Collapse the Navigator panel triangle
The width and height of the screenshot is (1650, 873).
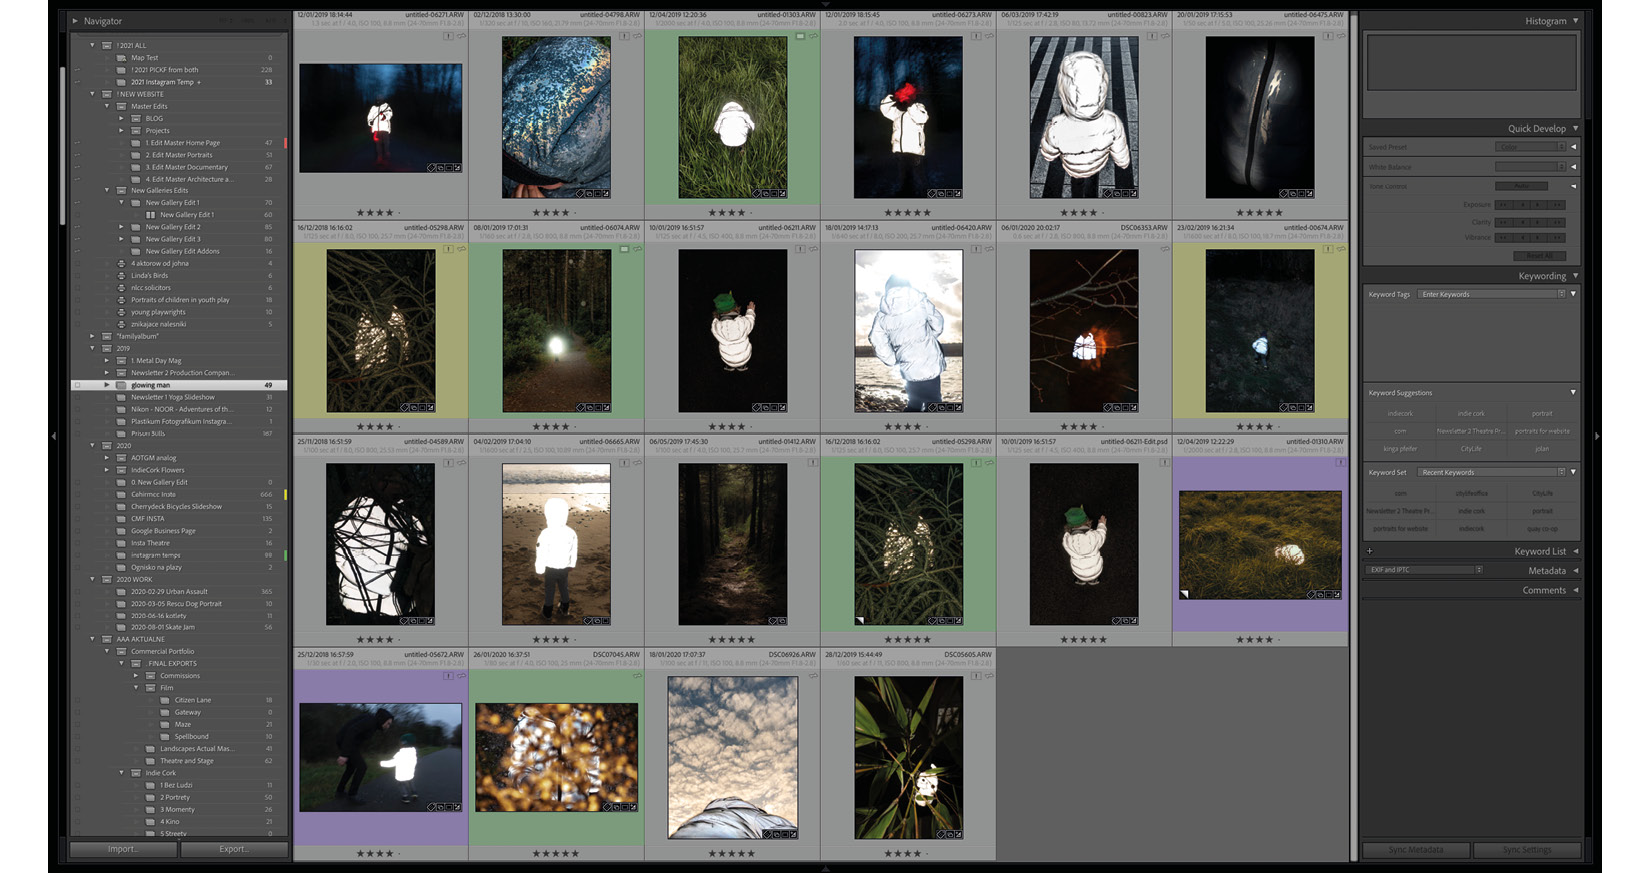[75, 21]
